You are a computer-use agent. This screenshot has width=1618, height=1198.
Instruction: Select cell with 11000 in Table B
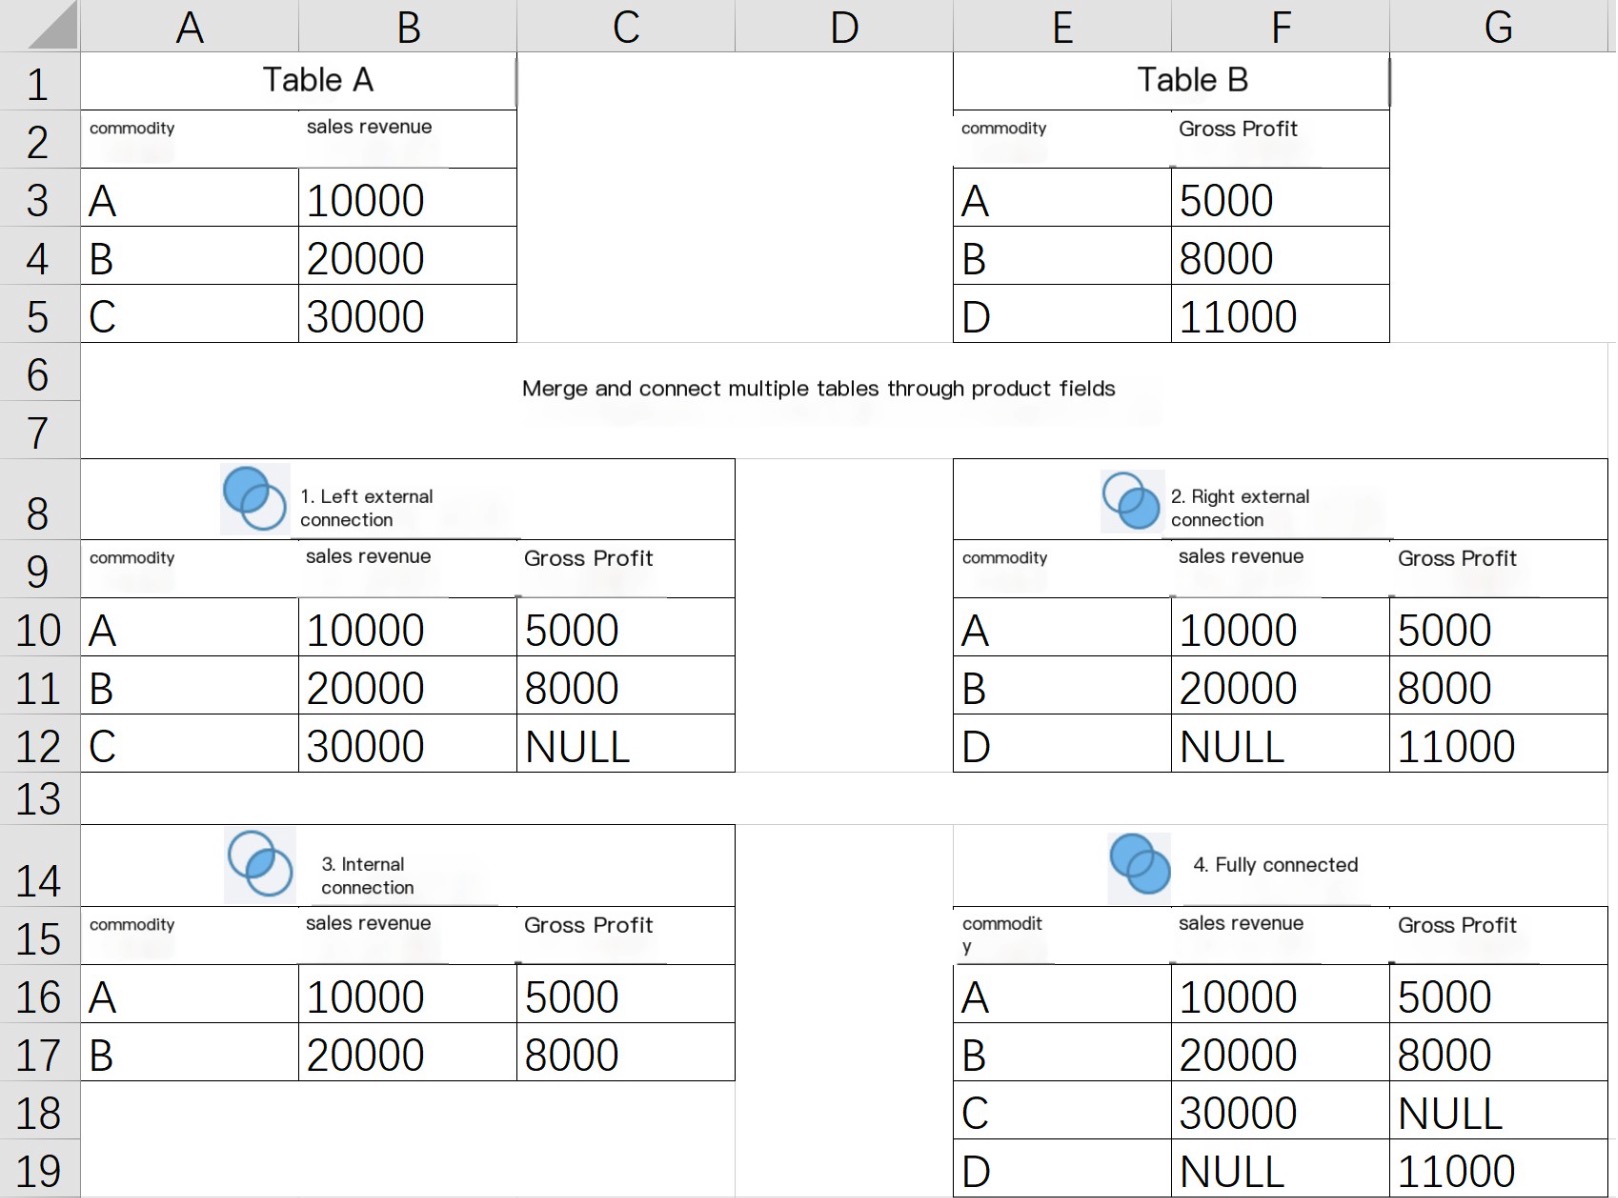pyautogui.click(x=1279, y=316)
